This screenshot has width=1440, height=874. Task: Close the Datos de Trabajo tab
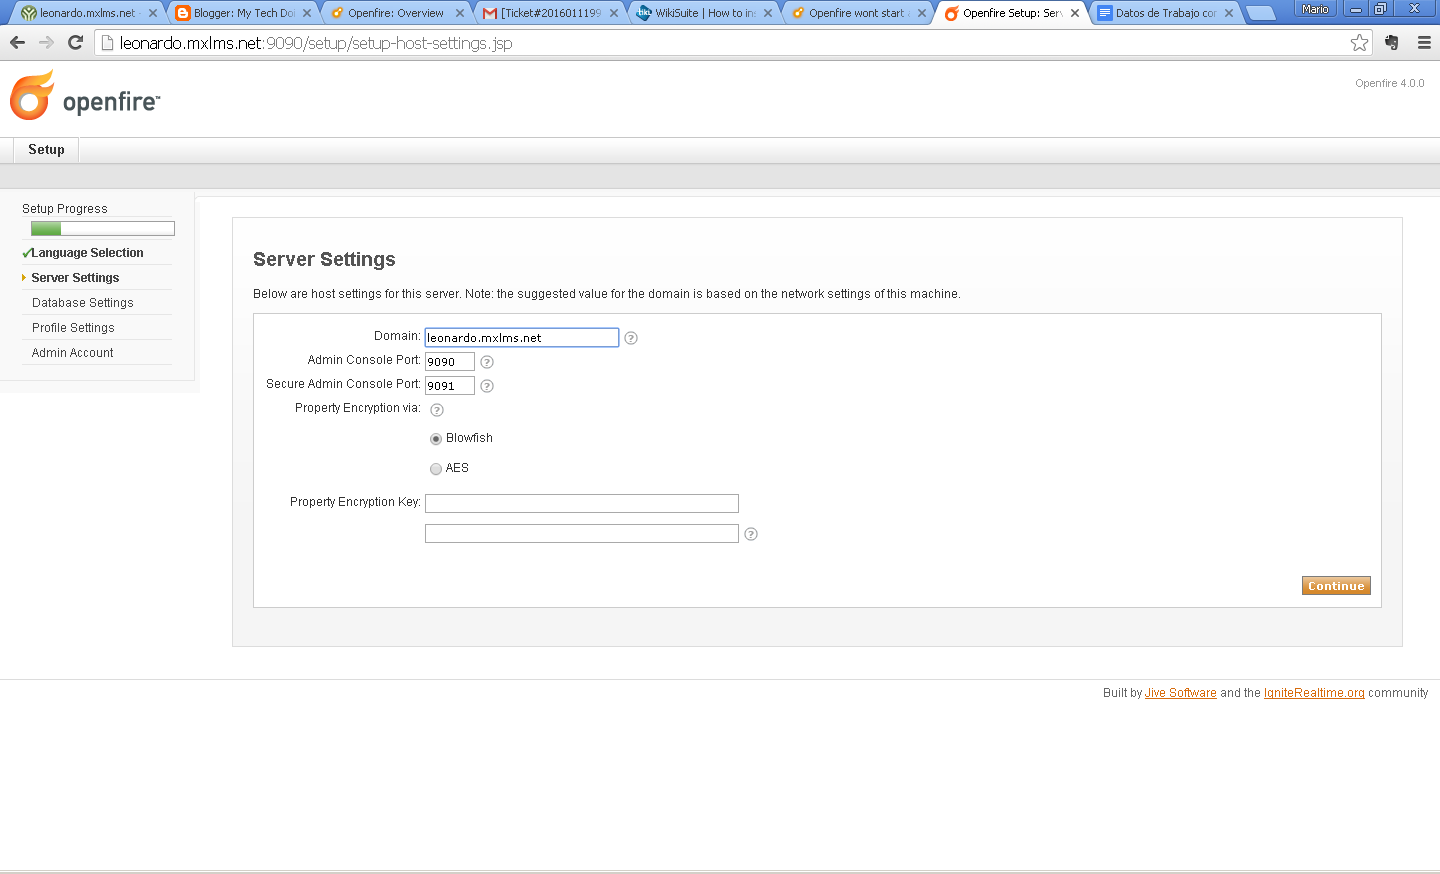(1229, 13)
